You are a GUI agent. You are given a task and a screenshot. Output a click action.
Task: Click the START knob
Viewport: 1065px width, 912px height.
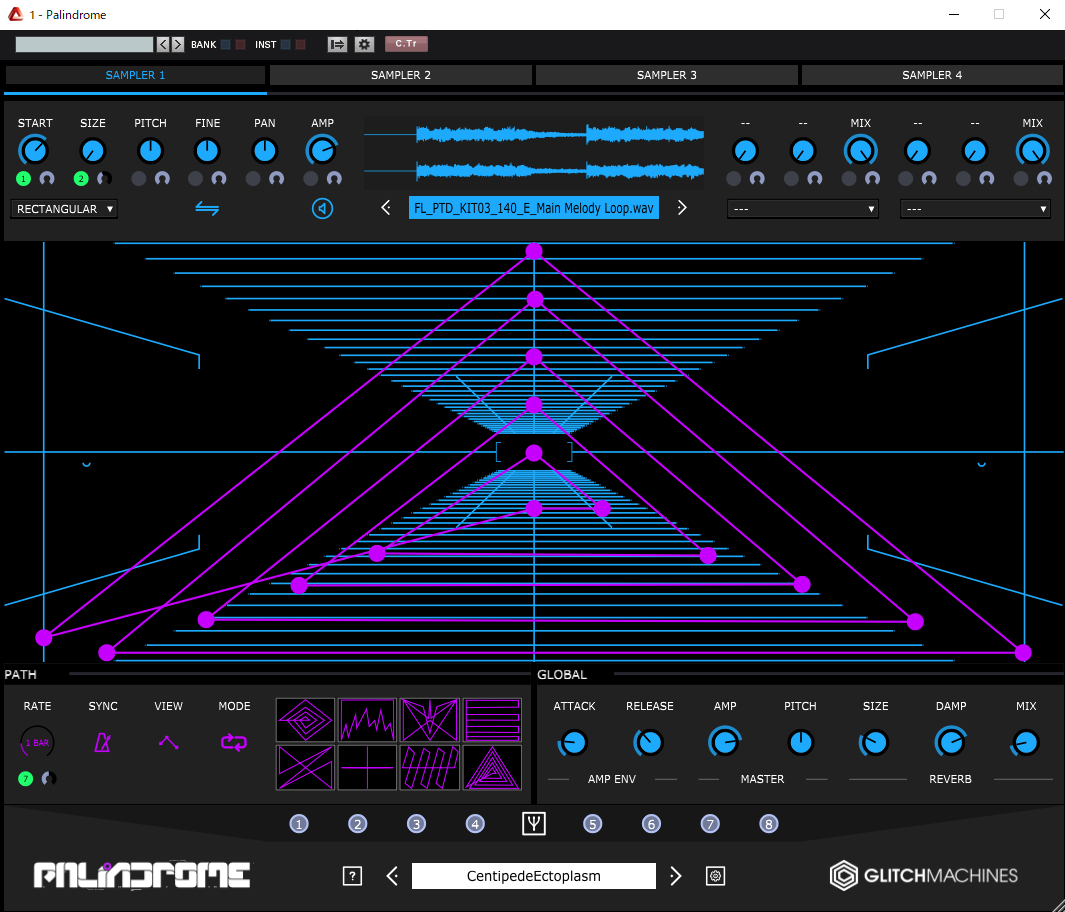point(34,150)
